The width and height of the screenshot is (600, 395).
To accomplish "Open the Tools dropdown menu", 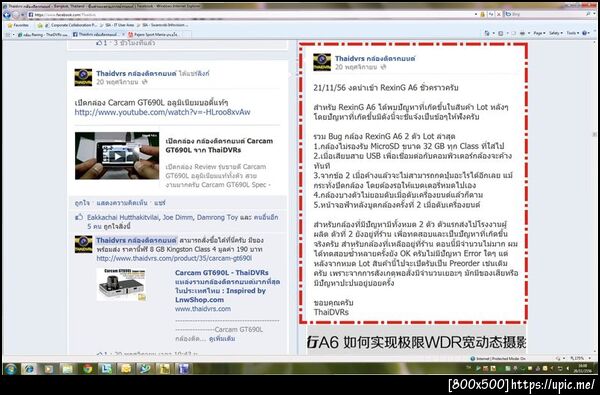I will (x=572, y=33).
